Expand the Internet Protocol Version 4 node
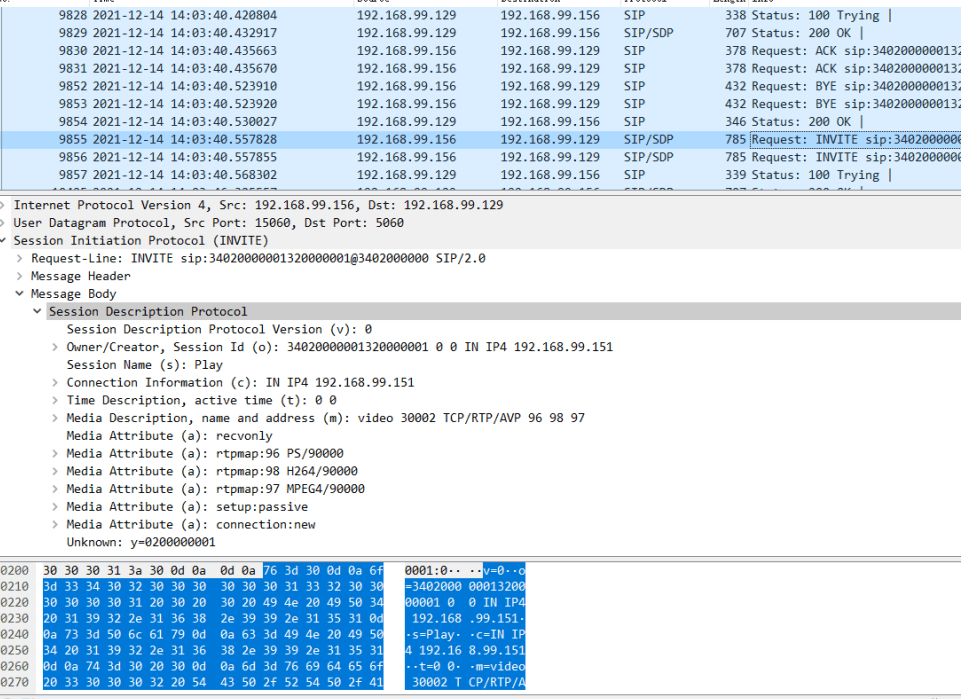The height and width of the screenshot is (699, 961). point(4,205)
